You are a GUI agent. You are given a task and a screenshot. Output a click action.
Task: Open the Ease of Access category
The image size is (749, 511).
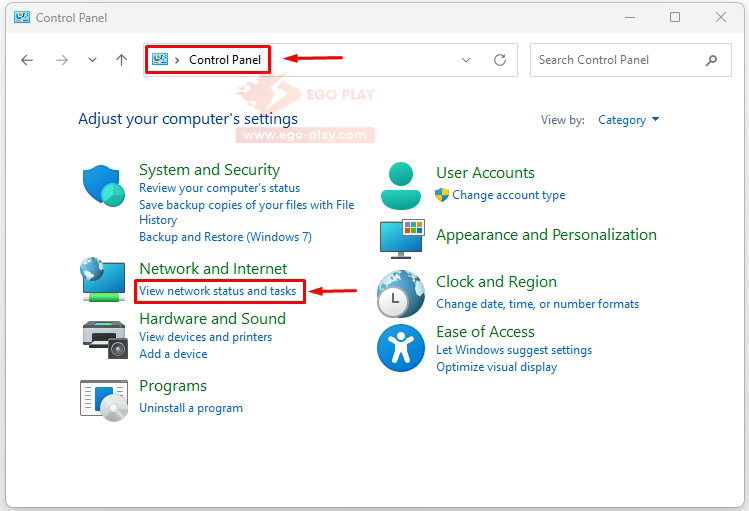tap(485, 331)
